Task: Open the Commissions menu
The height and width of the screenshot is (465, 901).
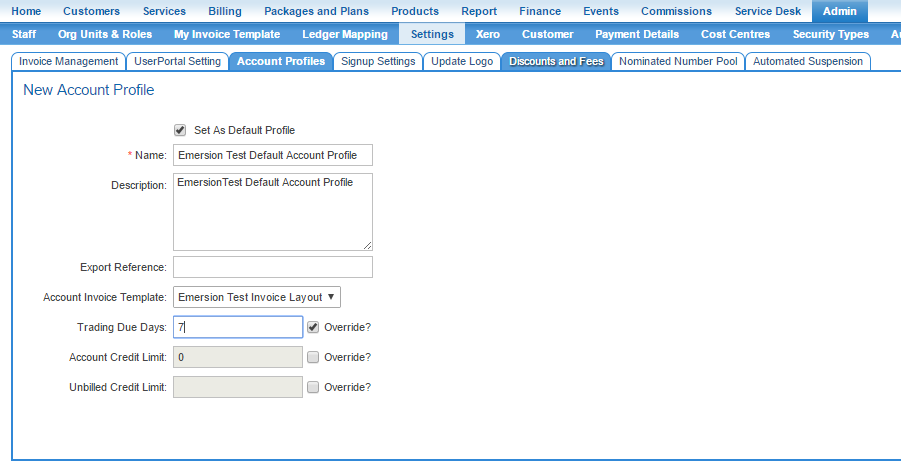Action: point(676,11)
